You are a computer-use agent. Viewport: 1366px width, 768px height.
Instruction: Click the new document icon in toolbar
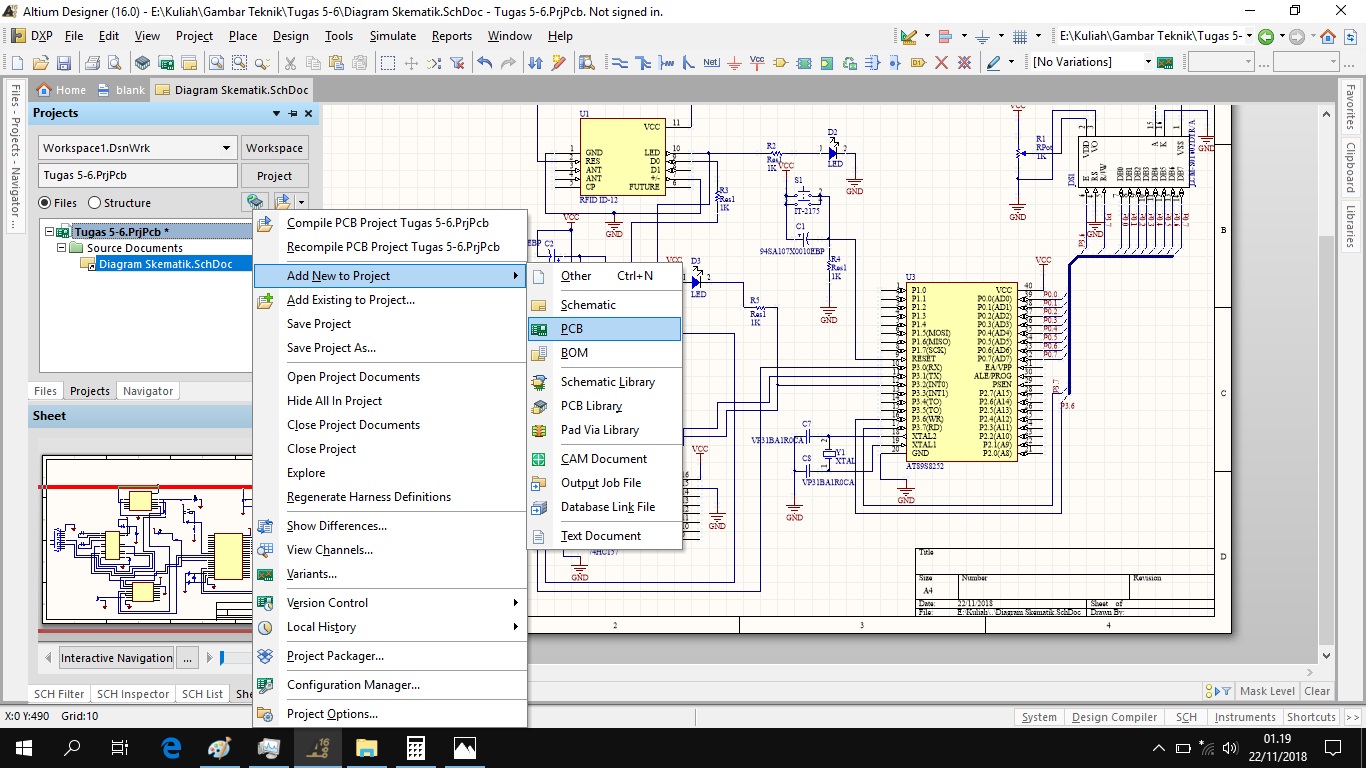[x=17, y=62]
